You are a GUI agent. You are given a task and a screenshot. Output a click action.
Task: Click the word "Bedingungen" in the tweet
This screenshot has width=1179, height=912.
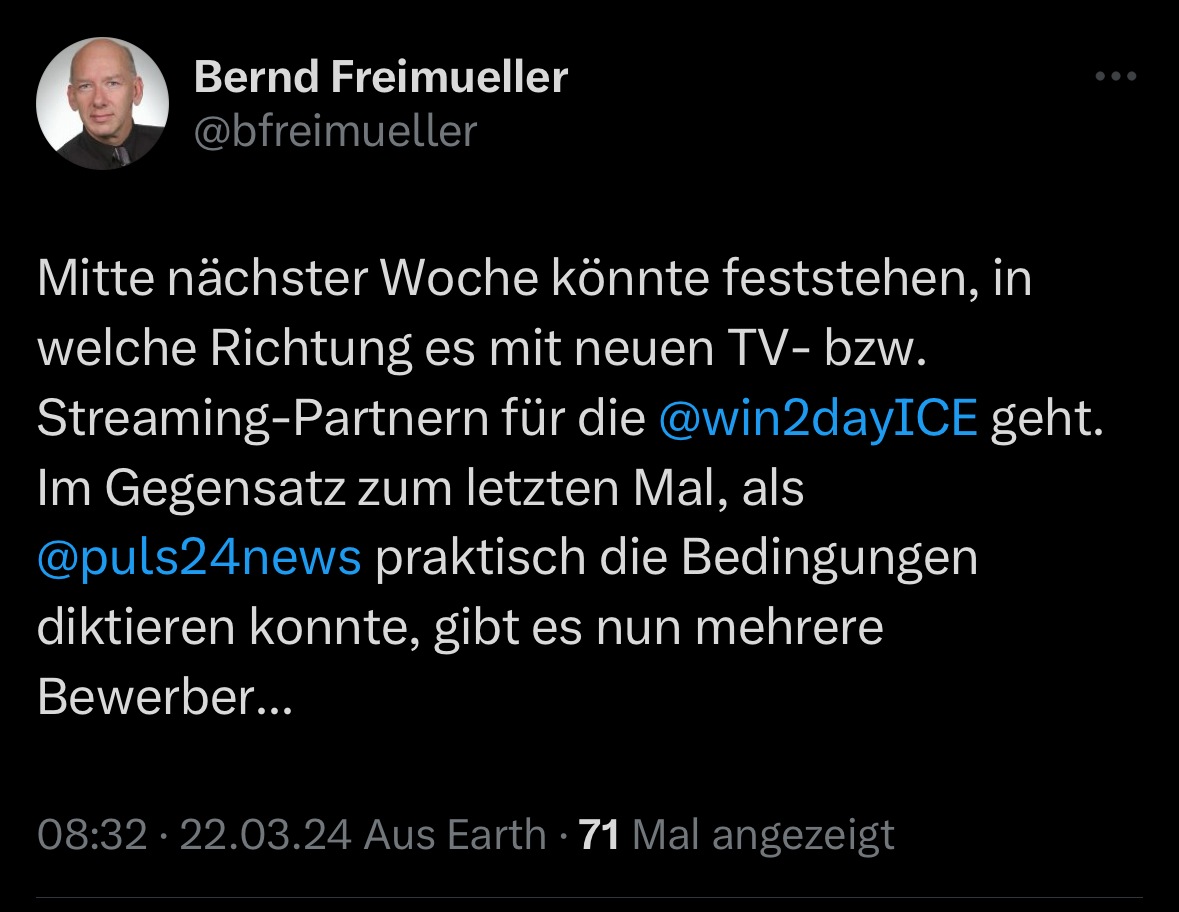829,557
